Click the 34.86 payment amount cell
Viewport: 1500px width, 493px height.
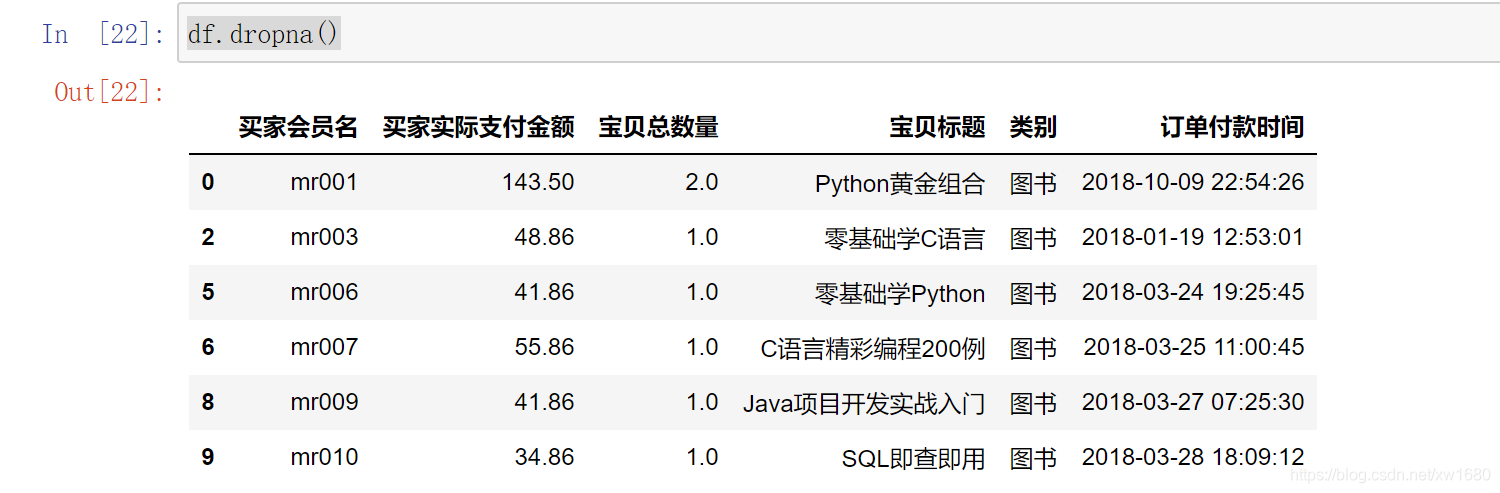tap(545, 457)
